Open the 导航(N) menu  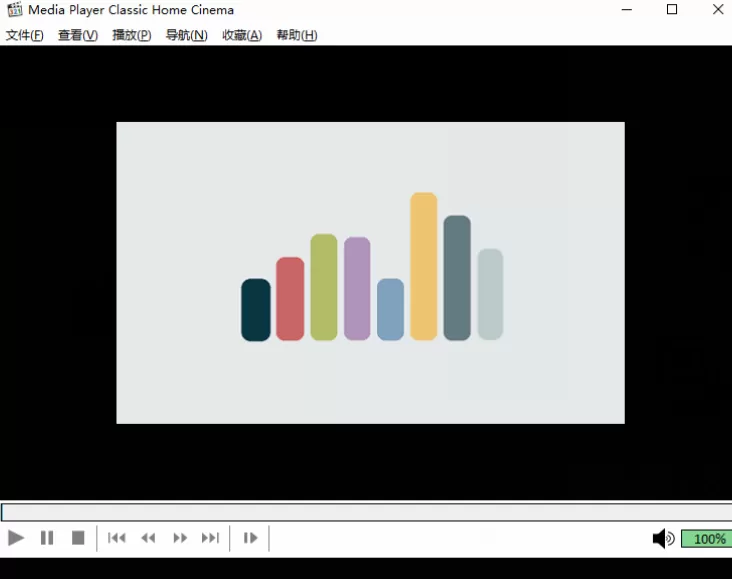tap(186, 35)
